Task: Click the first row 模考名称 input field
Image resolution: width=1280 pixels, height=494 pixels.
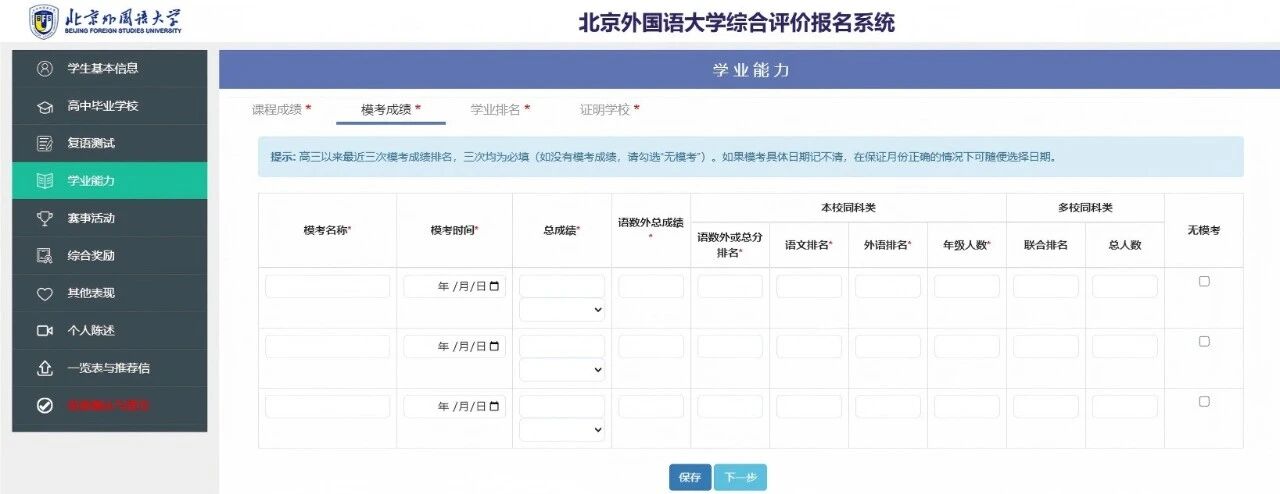Action: point(327,287)
